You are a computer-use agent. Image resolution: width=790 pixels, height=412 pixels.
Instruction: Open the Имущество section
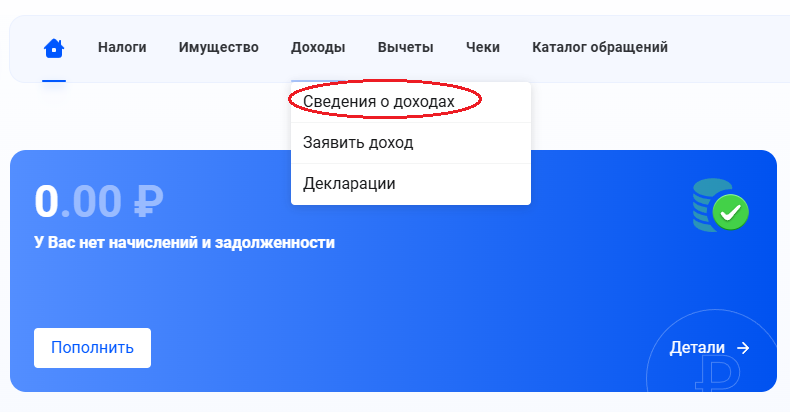[218, 47]
